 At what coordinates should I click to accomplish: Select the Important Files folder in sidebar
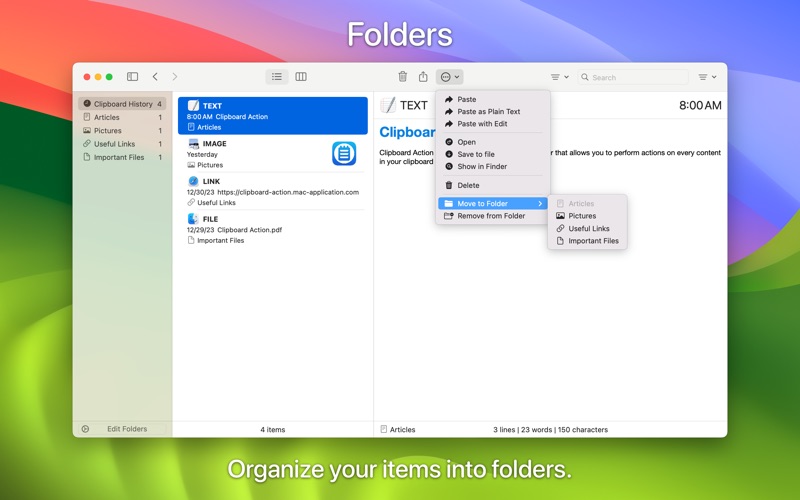coord(122,157)
